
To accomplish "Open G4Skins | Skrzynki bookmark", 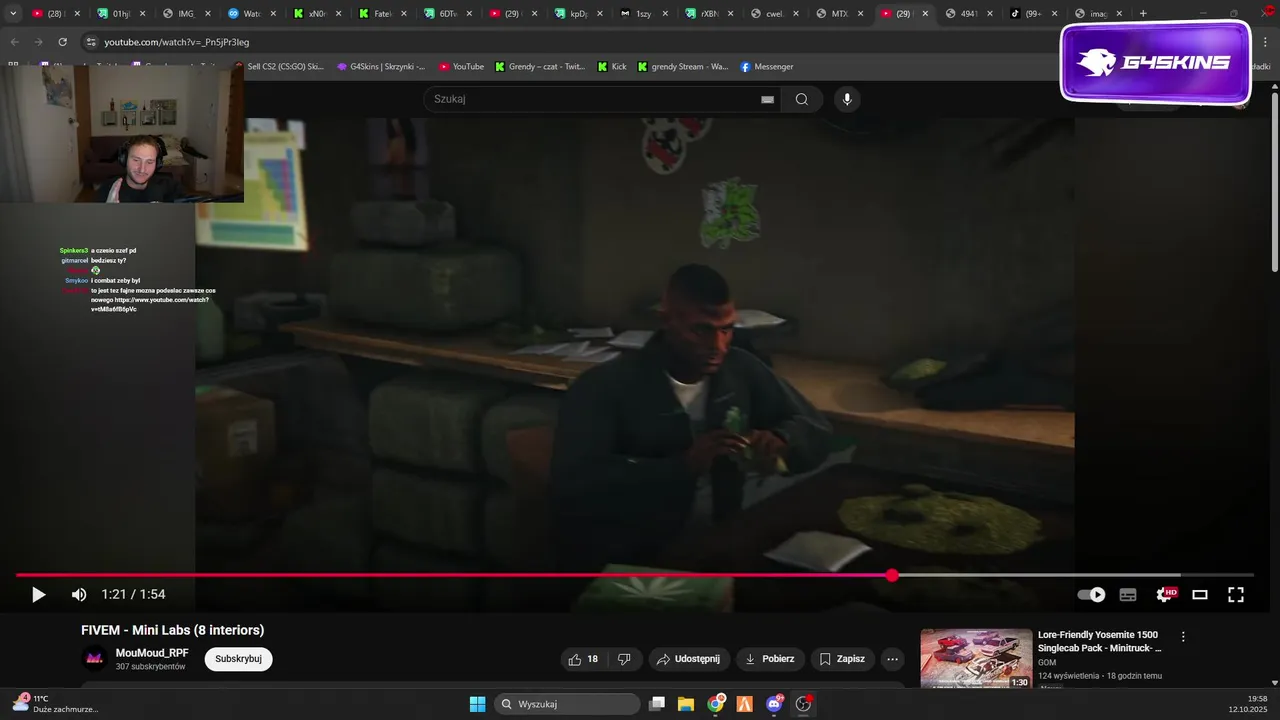I will click(381, 67).
